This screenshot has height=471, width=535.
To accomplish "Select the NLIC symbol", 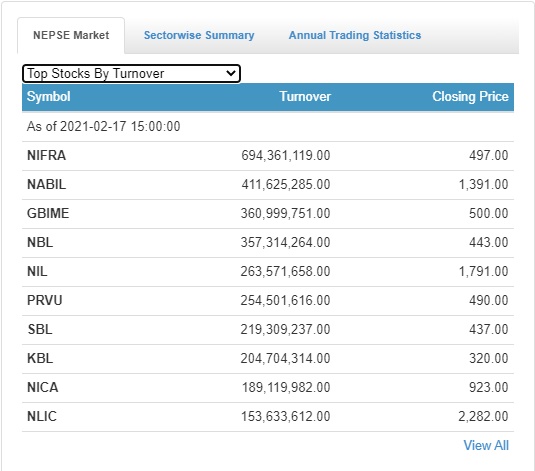I will coord(42,416).
